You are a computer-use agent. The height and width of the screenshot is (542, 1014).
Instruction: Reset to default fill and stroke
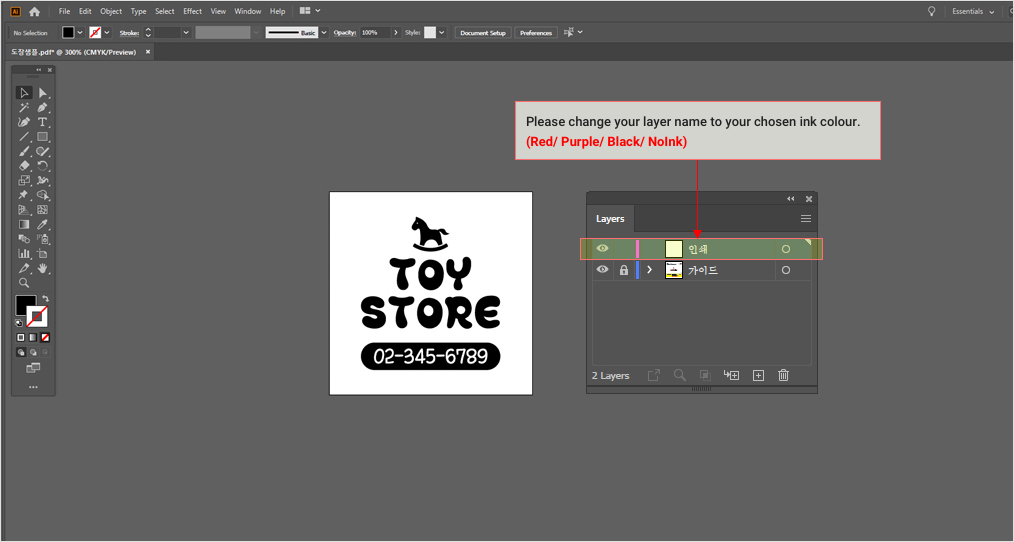pos(19,323)
